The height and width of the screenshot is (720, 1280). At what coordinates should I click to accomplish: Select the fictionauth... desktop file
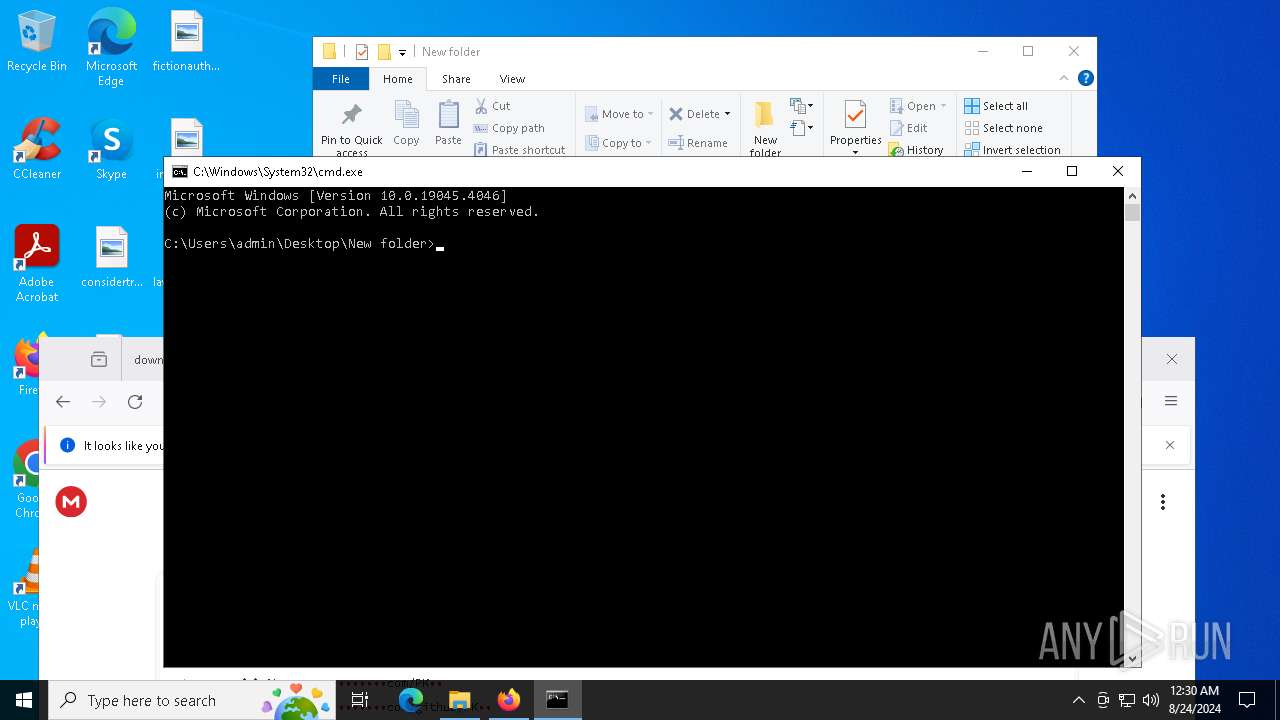[x=186, y=42]
